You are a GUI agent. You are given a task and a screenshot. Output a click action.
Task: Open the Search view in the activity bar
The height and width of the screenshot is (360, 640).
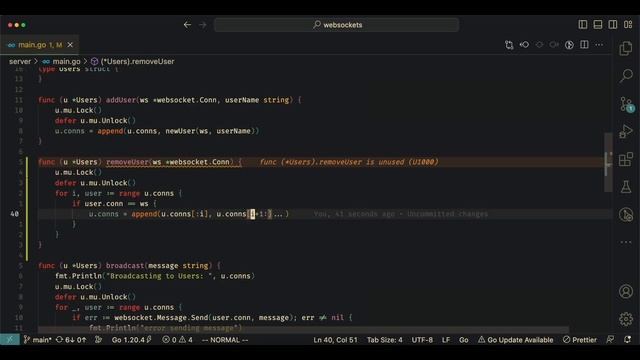point(626,76)
